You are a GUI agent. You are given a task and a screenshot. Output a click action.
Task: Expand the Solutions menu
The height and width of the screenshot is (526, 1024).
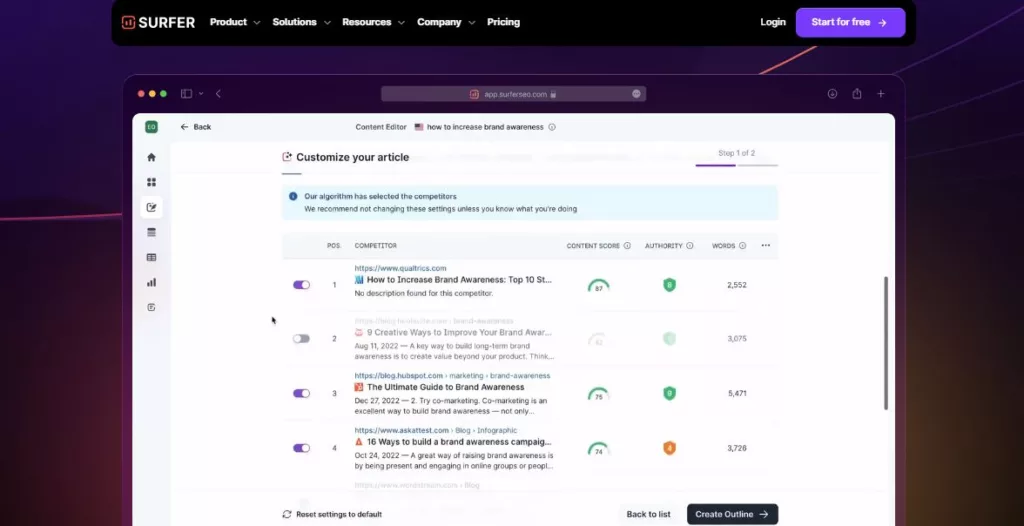tap(301, 22)
